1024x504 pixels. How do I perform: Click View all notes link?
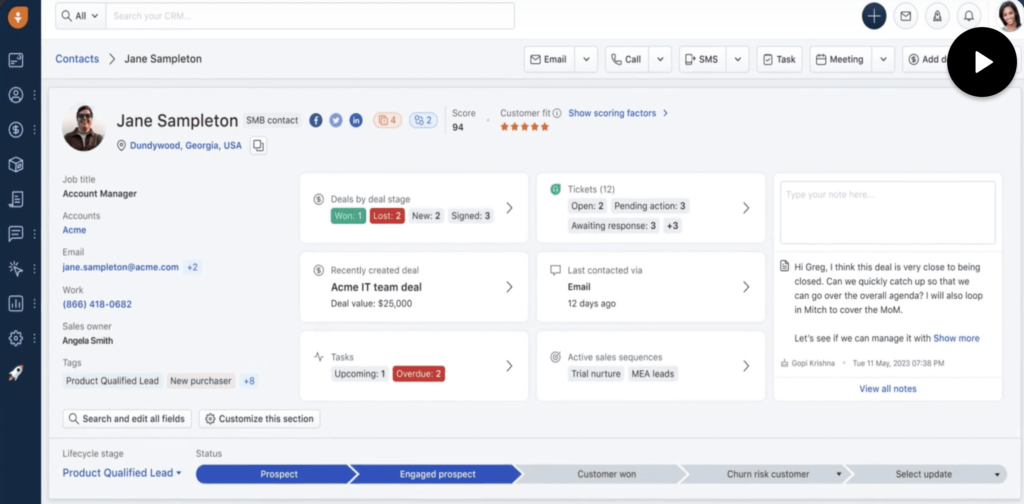887,389
